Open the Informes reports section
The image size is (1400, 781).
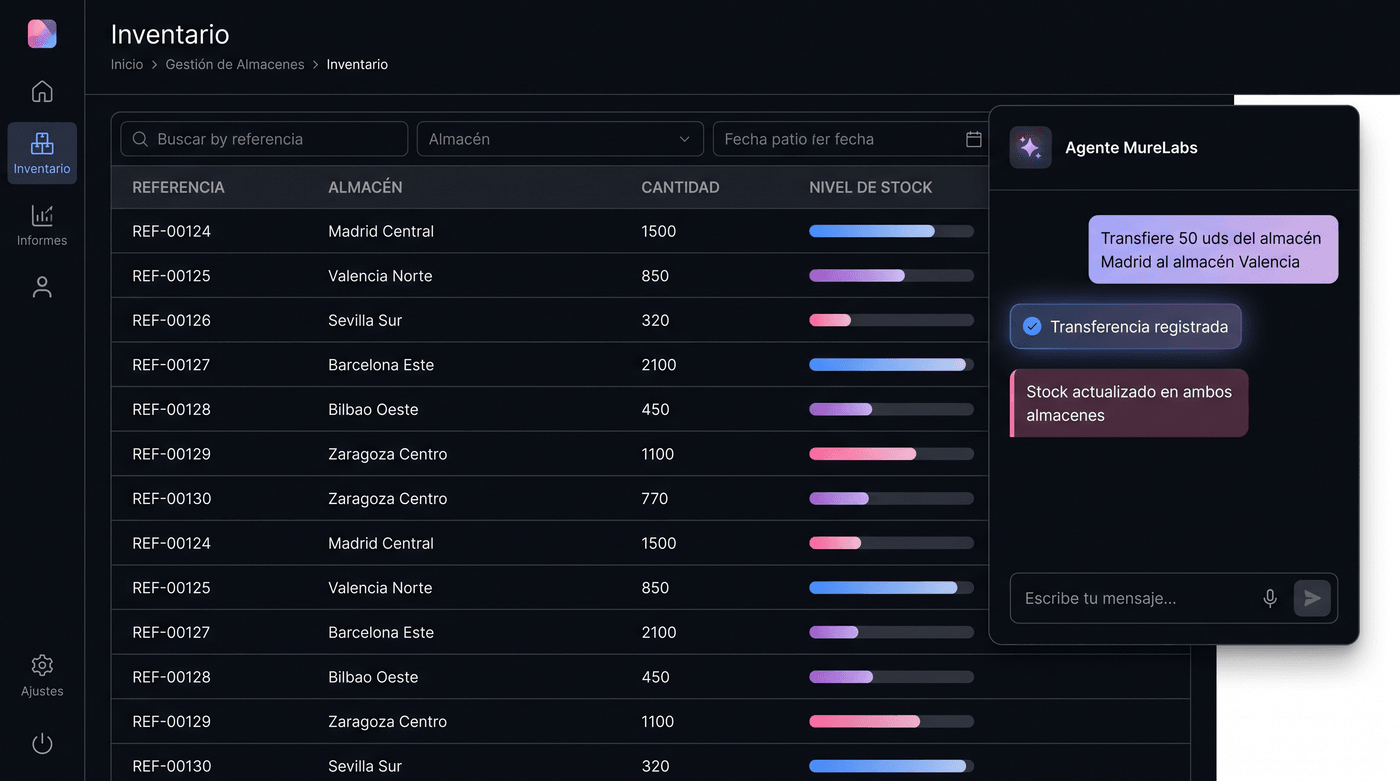coord(42,225)
